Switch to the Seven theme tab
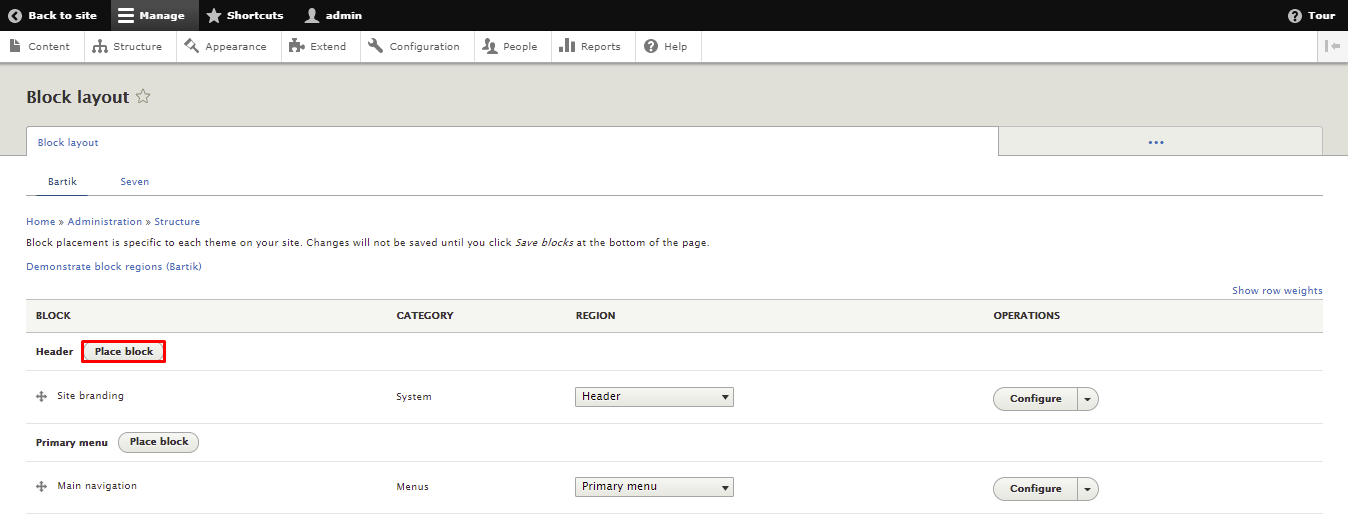This screenshot has height=514, width=1348. [x=134, y=182]
